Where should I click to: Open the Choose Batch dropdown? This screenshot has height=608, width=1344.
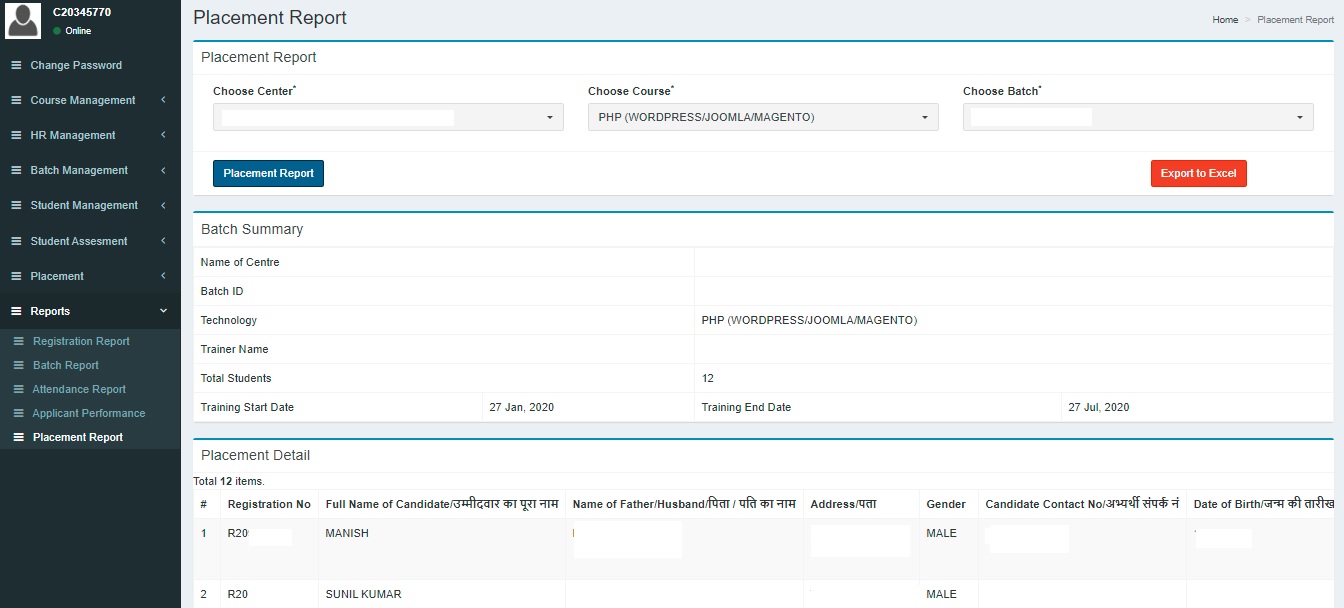pyautogui.click(x=1138, y=117)
